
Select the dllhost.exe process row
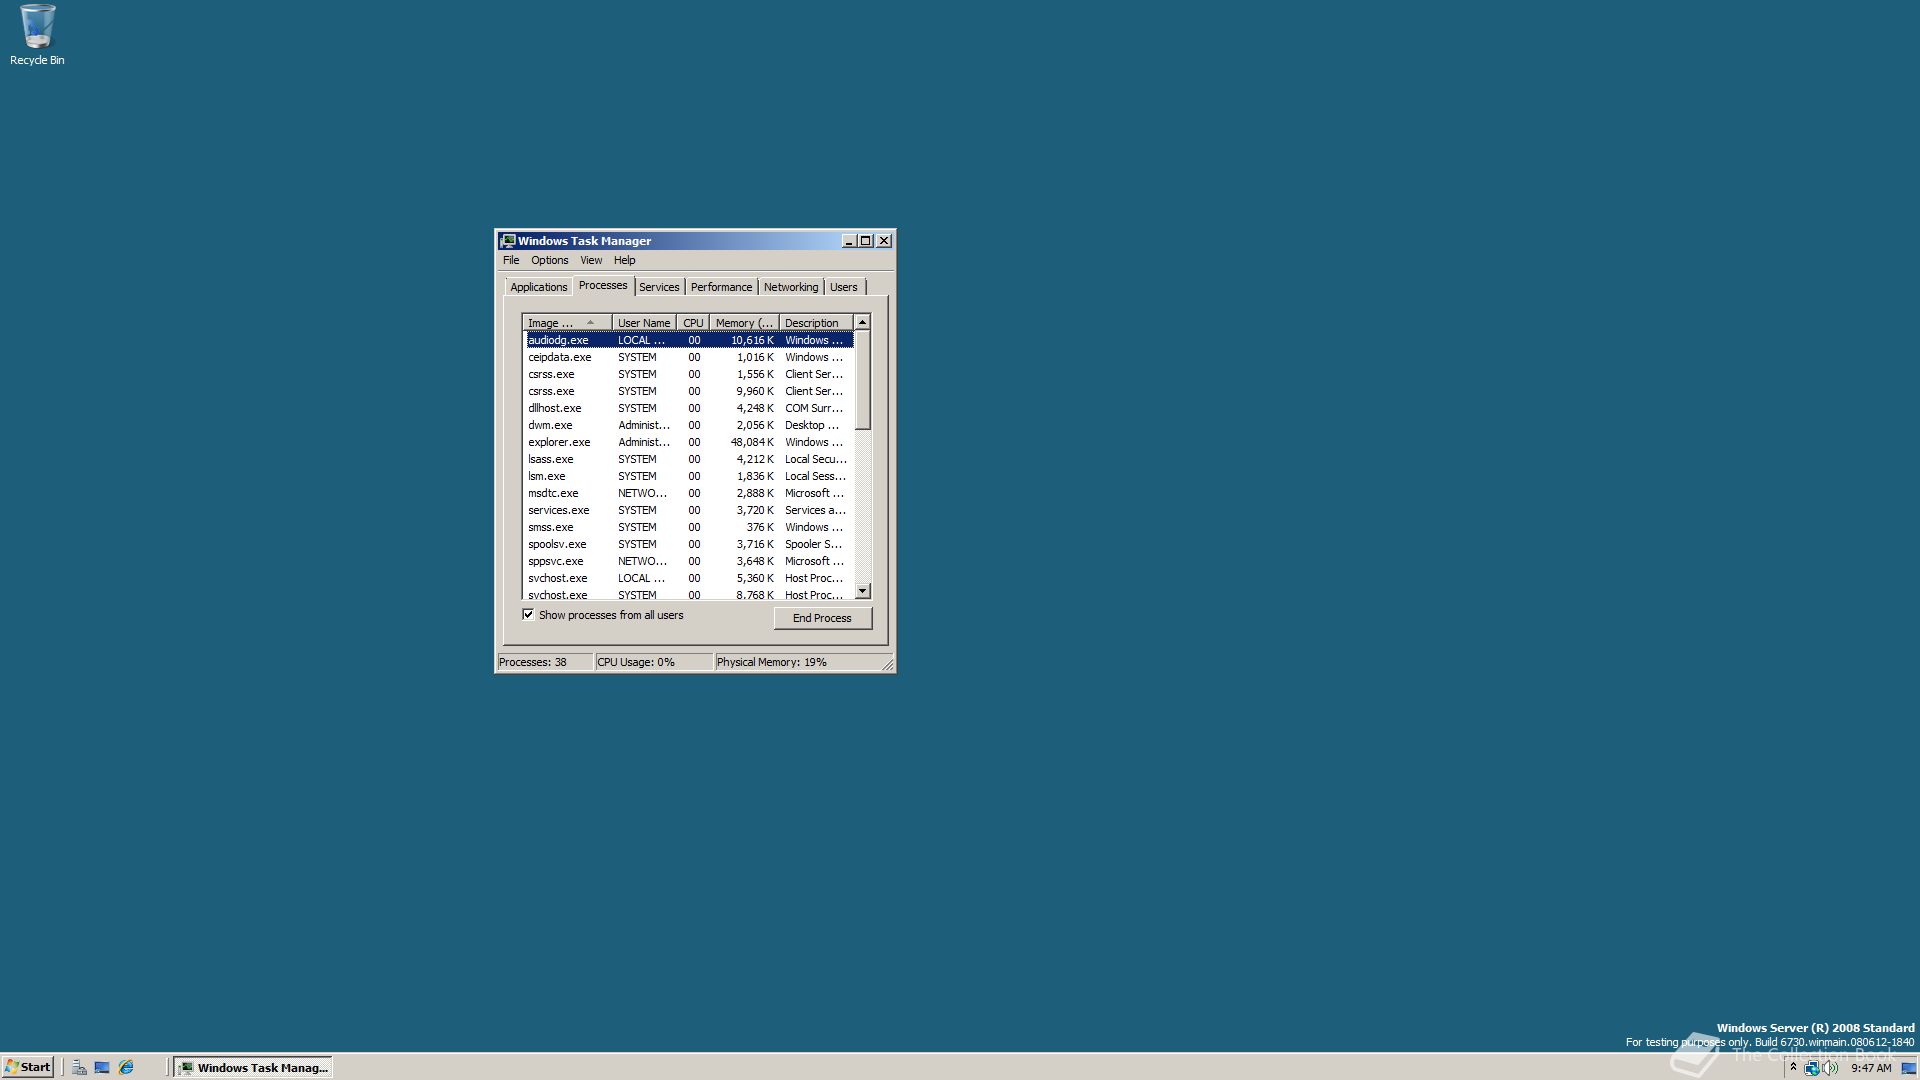pyautogui.click(x=688, y=408)
